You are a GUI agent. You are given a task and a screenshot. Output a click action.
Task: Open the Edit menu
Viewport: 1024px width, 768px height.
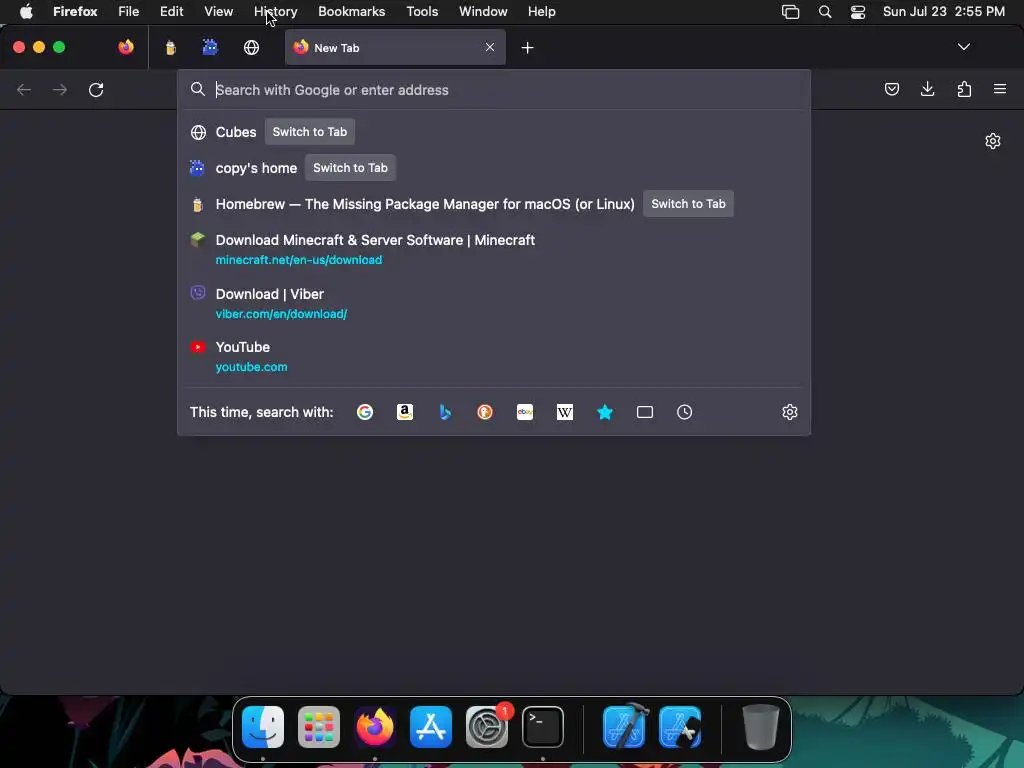[x=172, y=12]
